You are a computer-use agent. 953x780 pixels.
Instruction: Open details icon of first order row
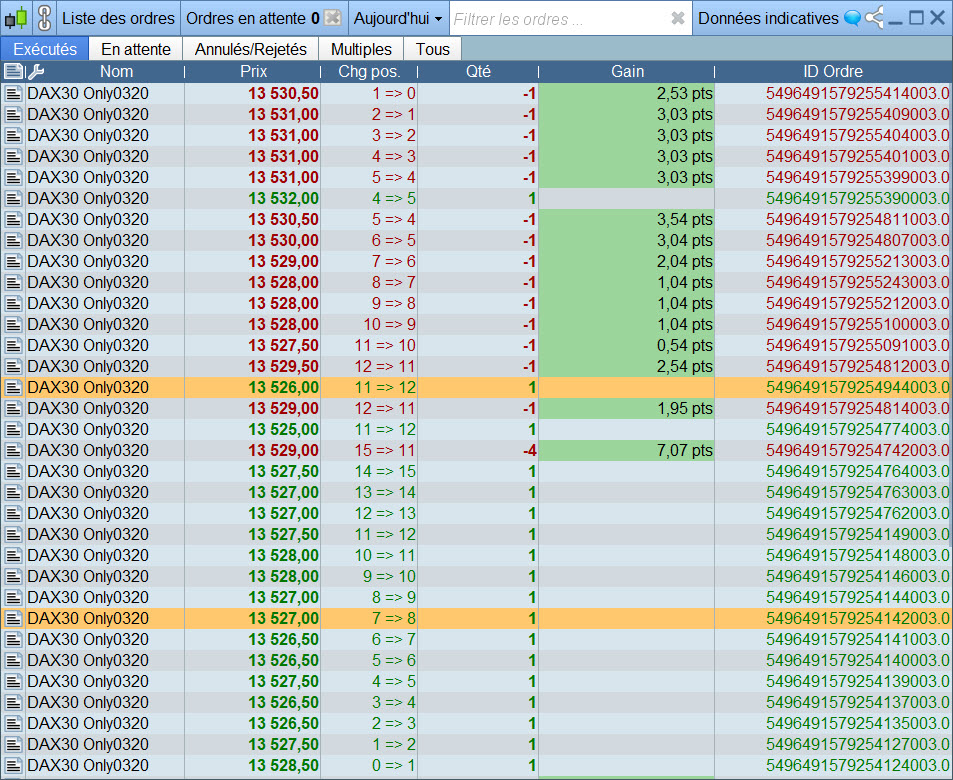coord(13,93)
